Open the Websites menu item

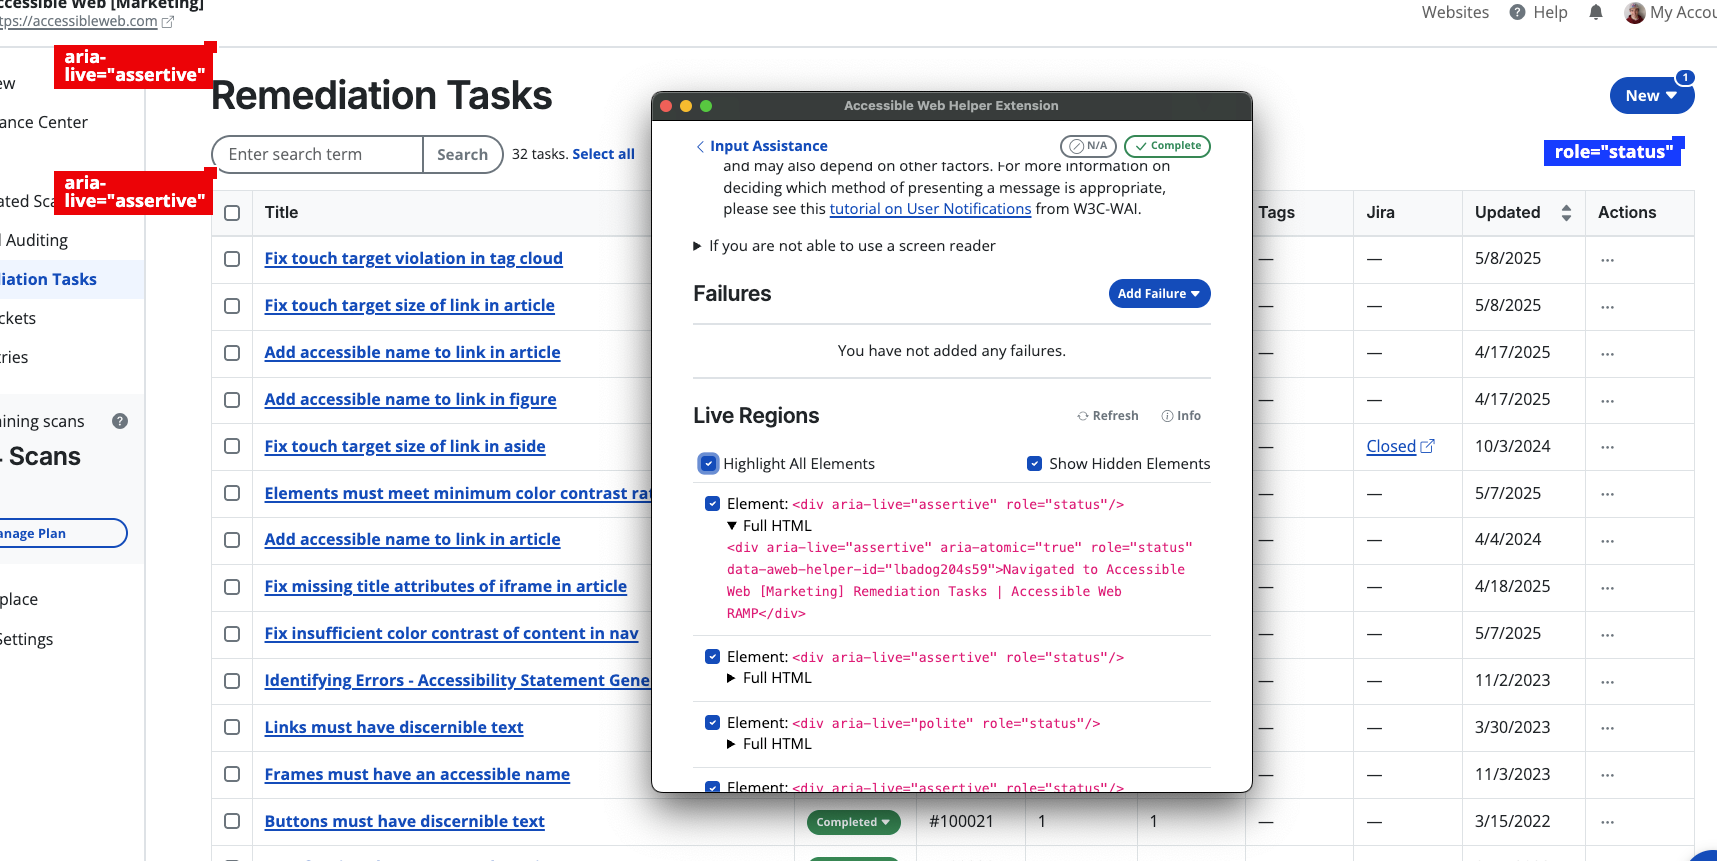click(x=1455, y=12)
